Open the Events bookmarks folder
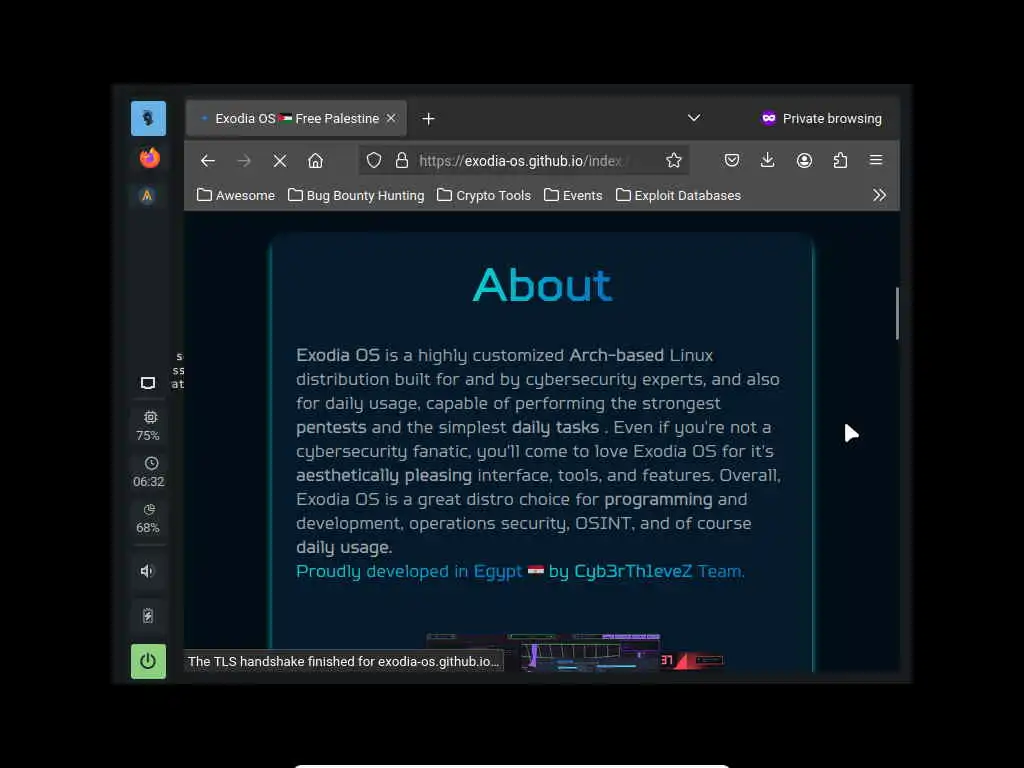Screen dimensions: 1024x768 click(573, 195)
